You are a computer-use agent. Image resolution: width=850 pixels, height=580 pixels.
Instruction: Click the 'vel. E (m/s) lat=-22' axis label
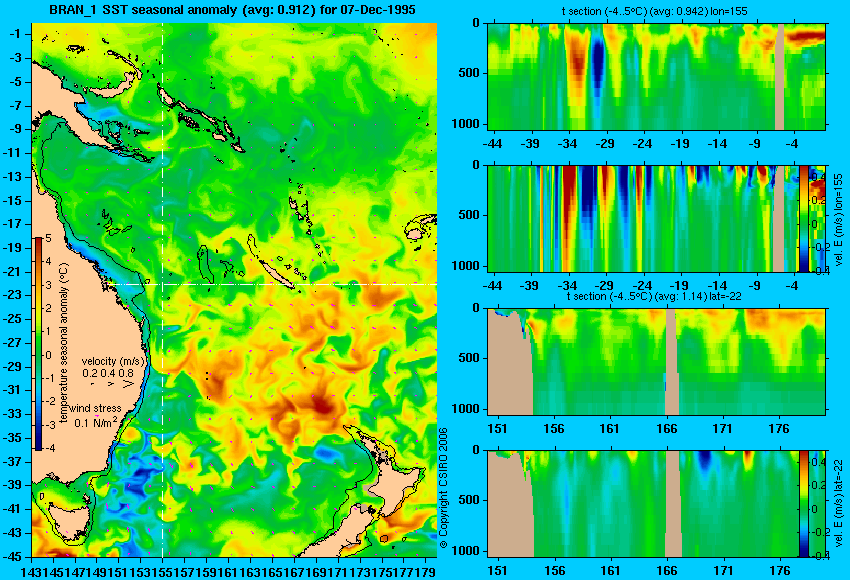pos(838,506)
